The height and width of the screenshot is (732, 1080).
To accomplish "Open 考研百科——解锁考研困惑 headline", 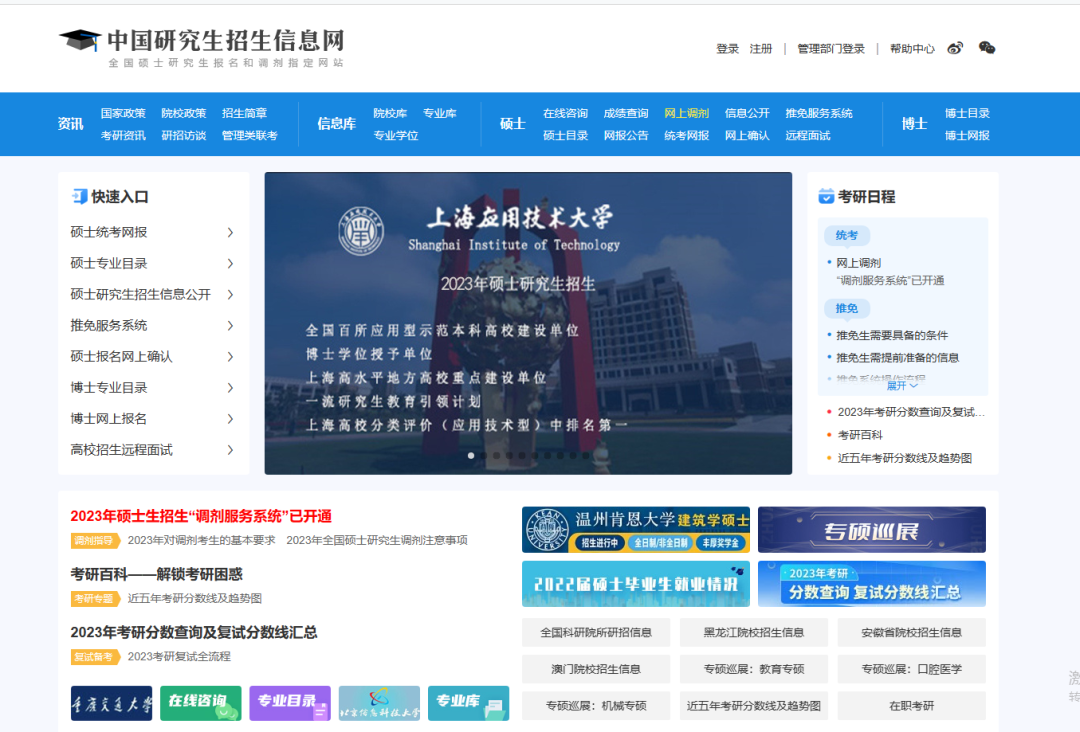I will click(156, 574).
